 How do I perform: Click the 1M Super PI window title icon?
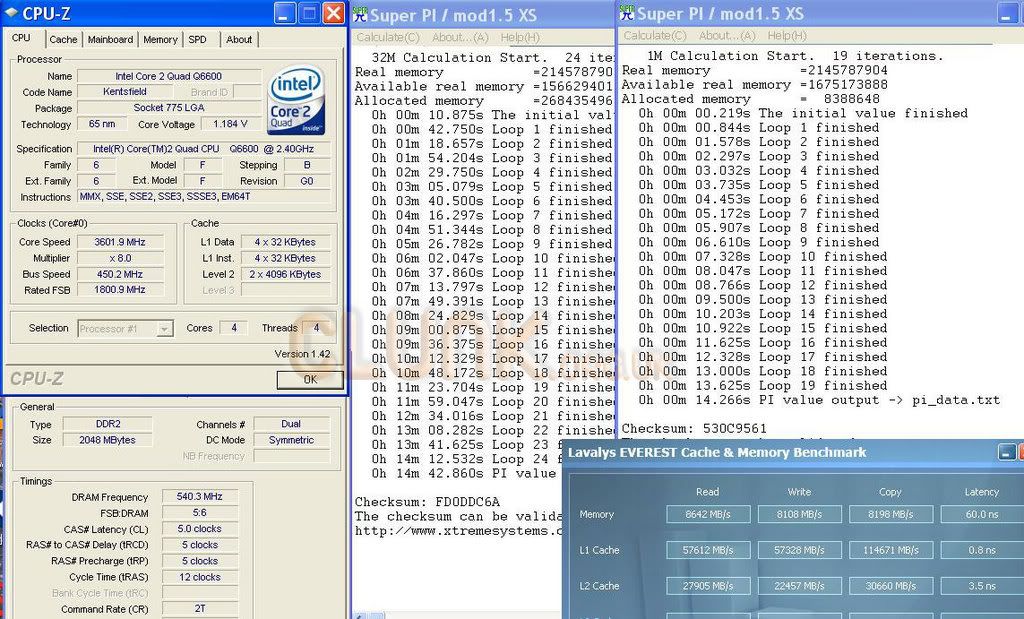(x=627, y=12)
